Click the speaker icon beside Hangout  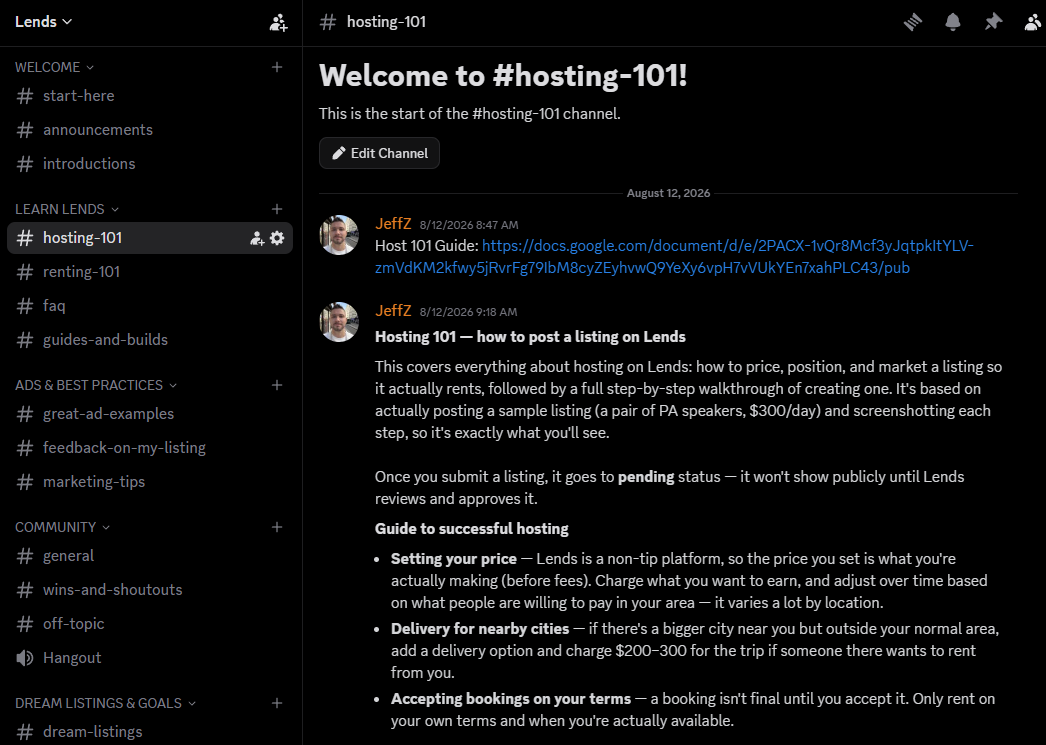(x=25, y=658)
